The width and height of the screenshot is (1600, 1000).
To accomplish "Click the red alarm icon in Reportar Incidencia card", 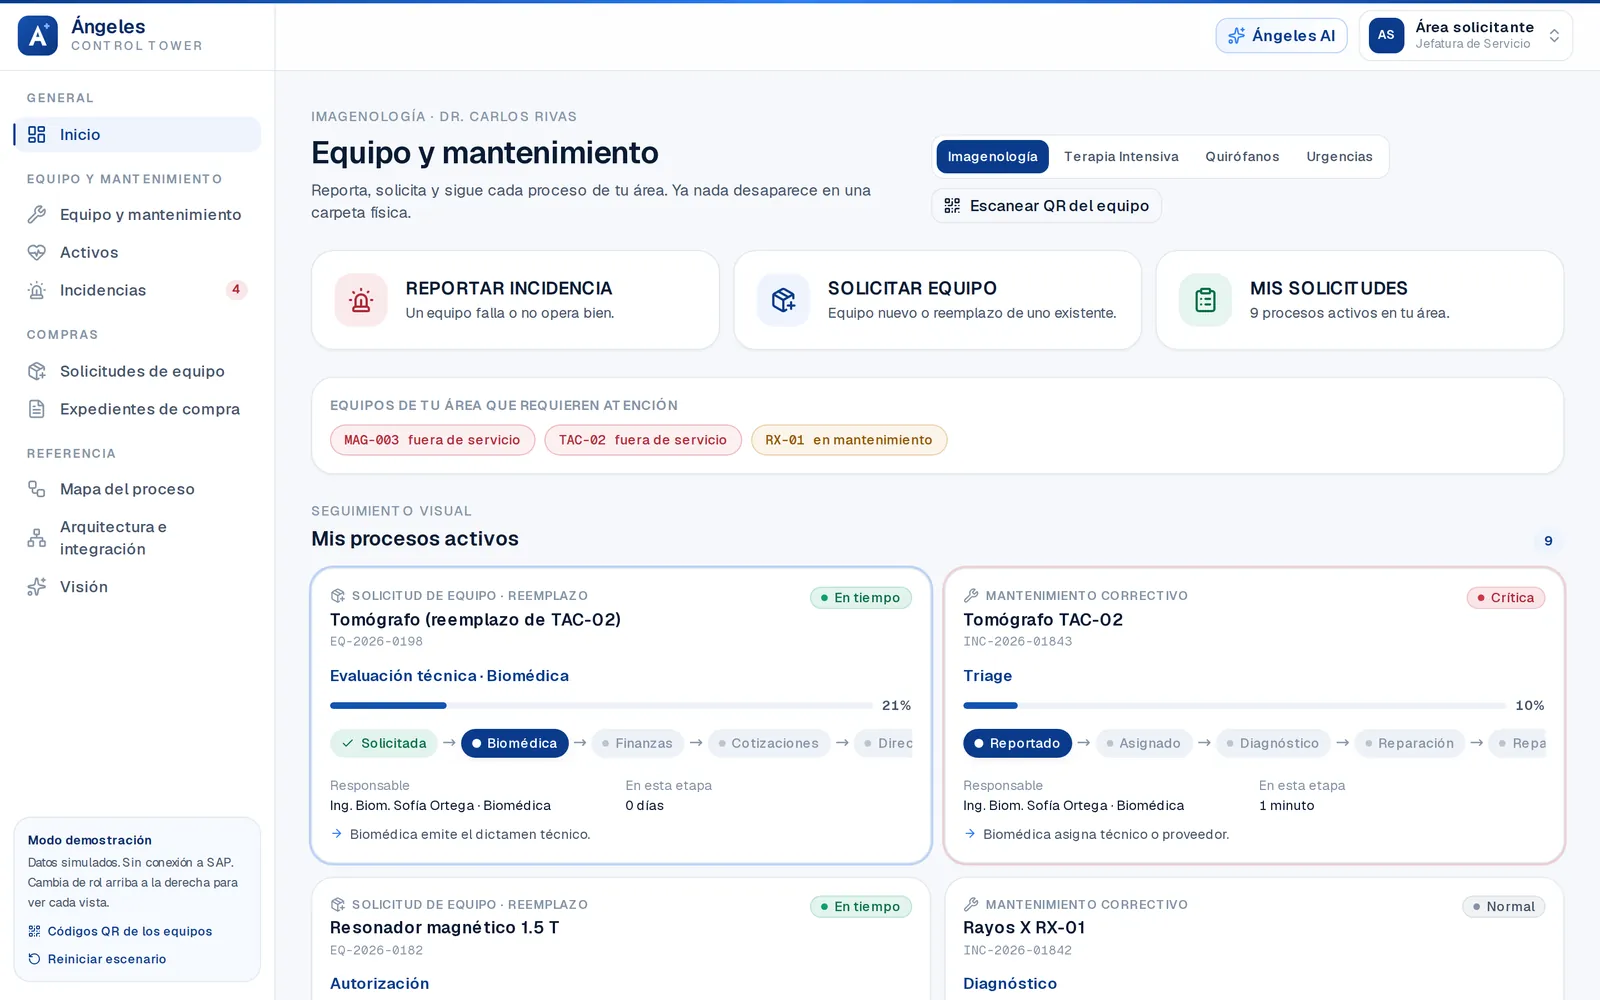I will click(361, 300).
